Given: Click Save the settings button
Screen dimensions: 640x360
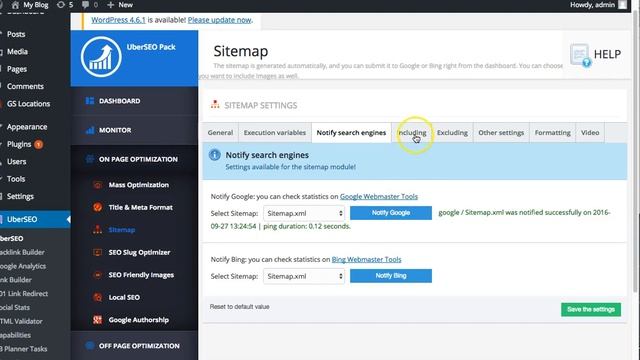Looking at the screenshot, I should coord(591,309).
